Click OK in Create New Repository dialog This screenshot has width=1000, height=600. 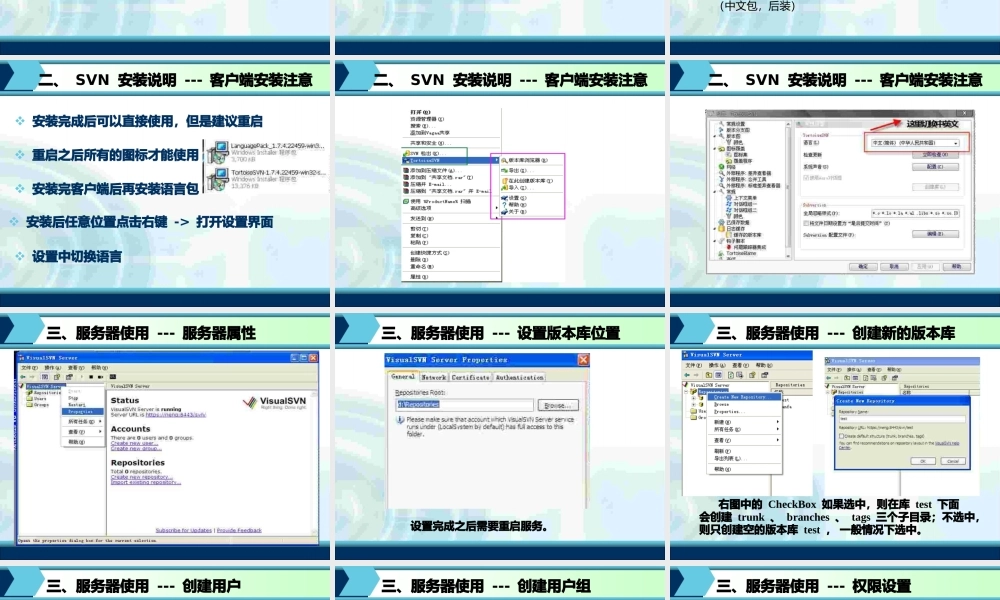click(x=923, y=461)
